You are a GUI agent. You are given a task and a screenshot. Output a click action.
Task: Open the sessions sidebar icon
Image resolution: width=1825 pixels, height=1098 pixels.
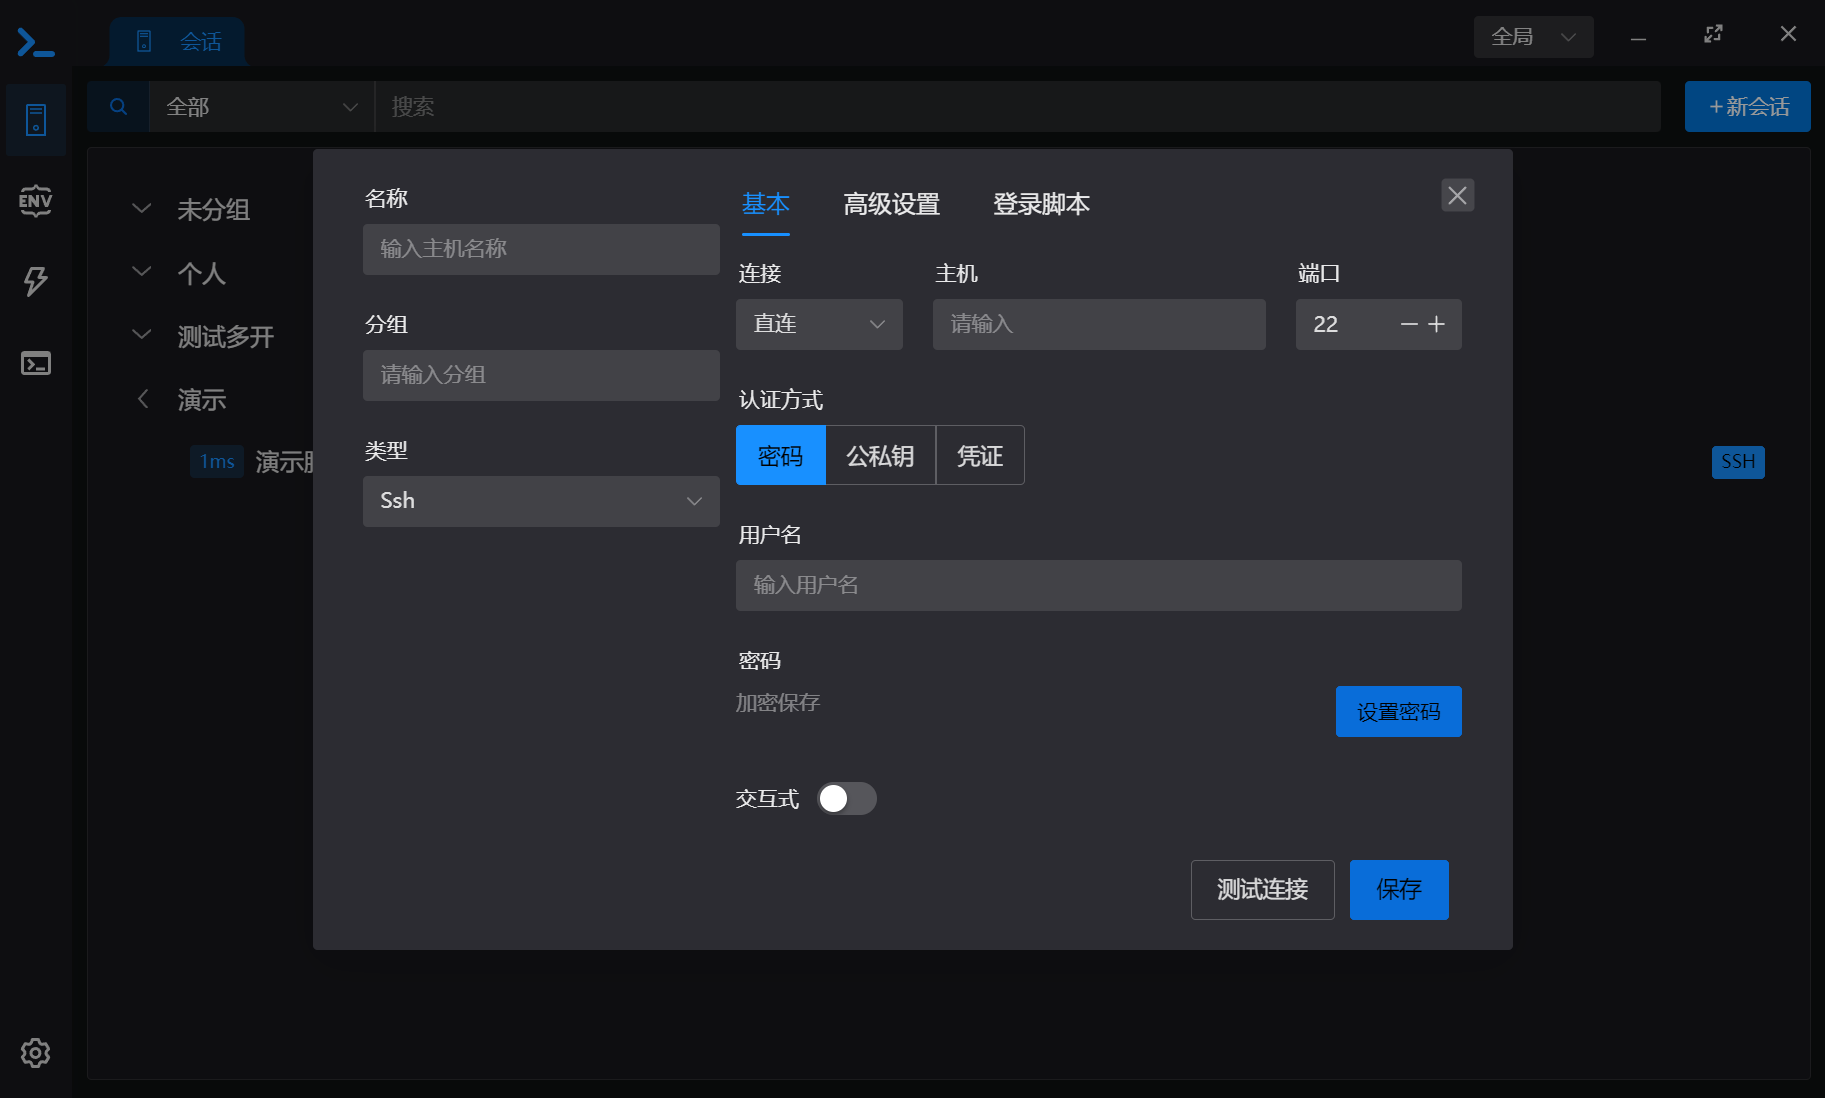(36, 120)
